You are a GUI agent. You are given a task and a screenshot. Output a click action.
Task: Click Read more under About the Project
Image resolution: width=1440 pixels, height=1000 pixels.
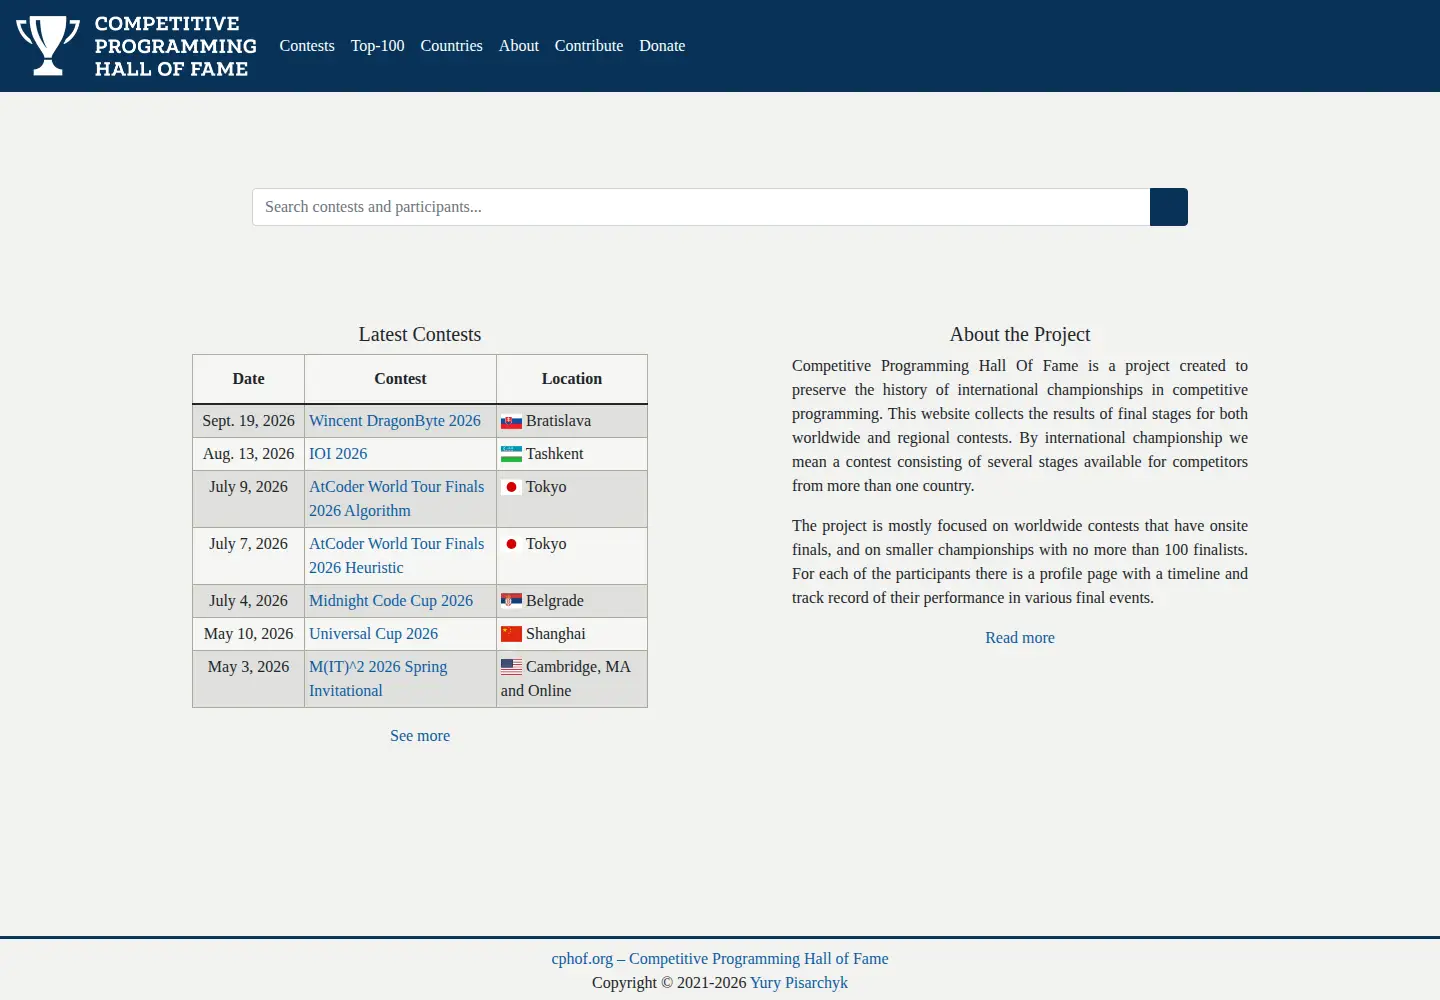1020,638
